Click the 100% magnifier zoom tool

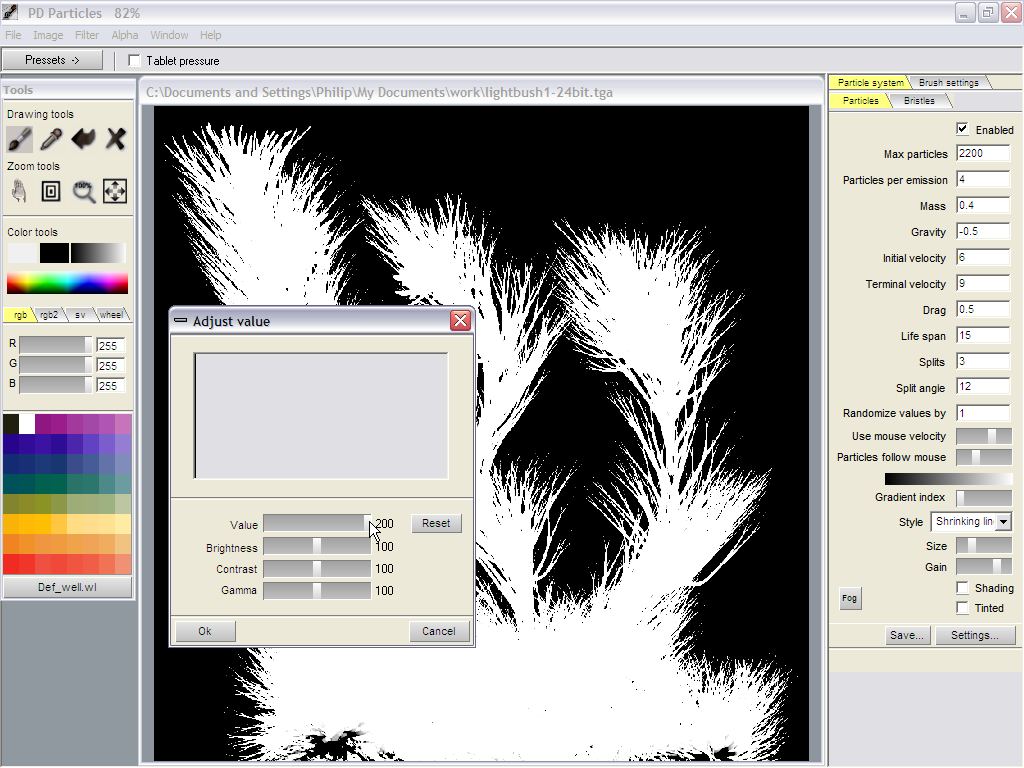(x=83, y=191)
